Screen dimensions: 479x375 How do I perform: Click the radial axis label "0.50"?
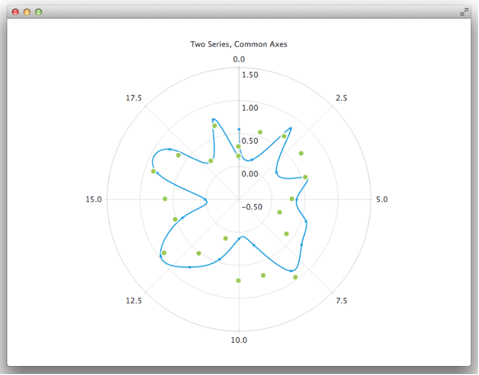[250, 141]
